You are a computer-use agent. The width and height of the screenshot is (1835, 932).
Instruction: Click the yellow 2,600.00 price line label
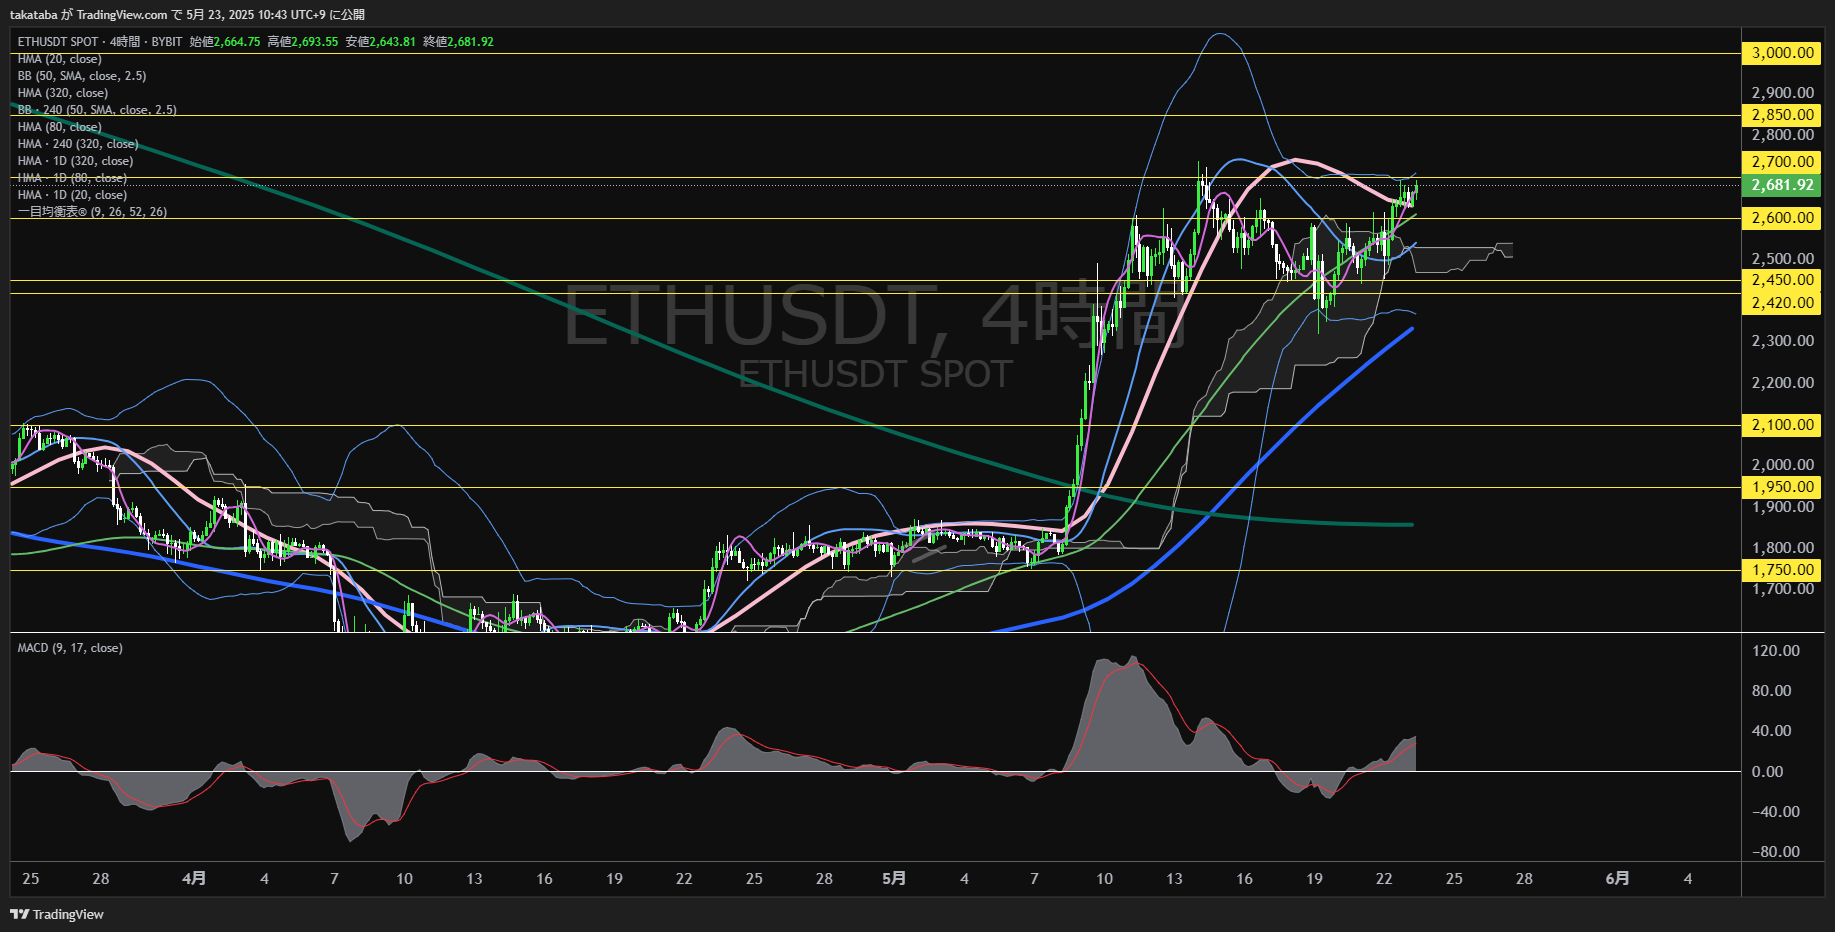[1782, 218]
